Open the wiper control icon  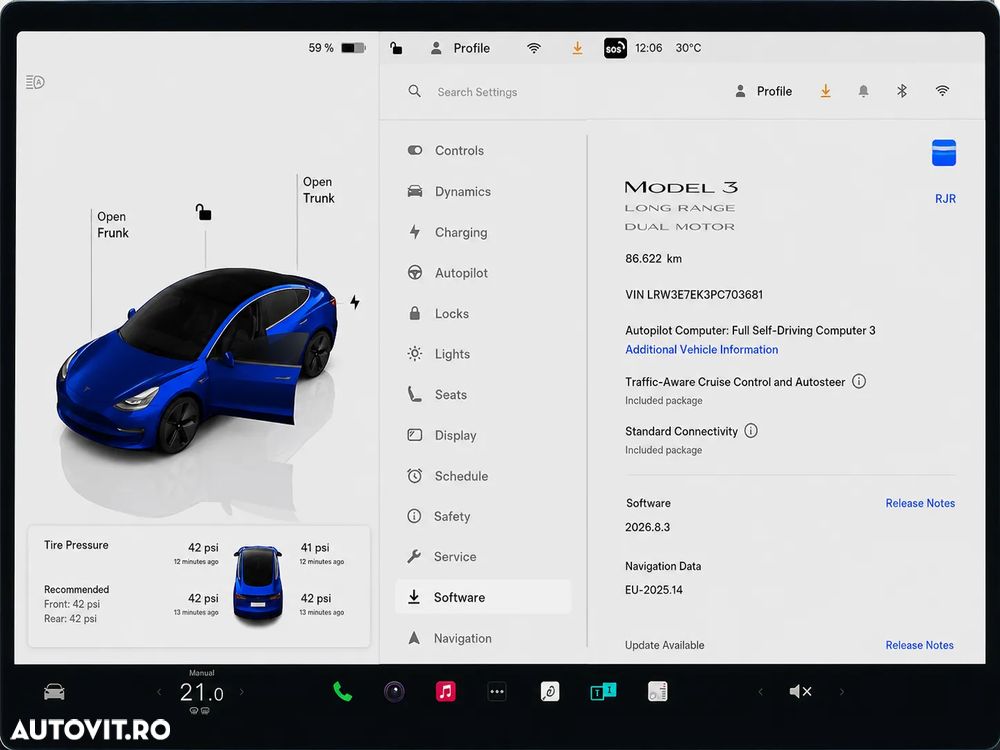point(550,691)
